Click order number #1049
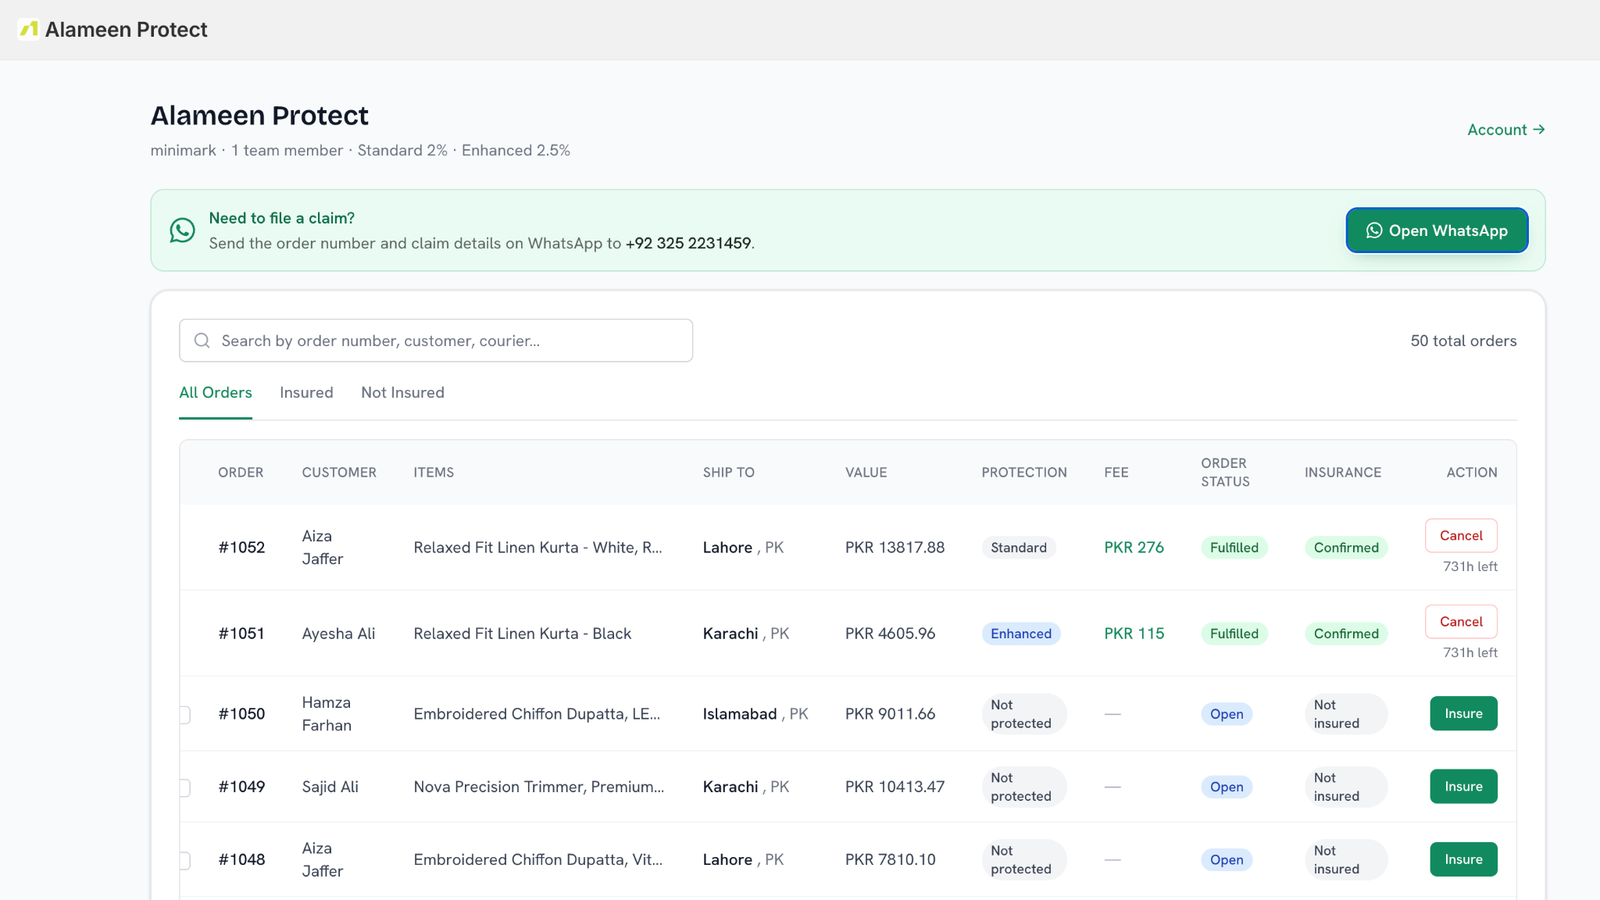The image size is (1600, 900). (x=242, y=786)
